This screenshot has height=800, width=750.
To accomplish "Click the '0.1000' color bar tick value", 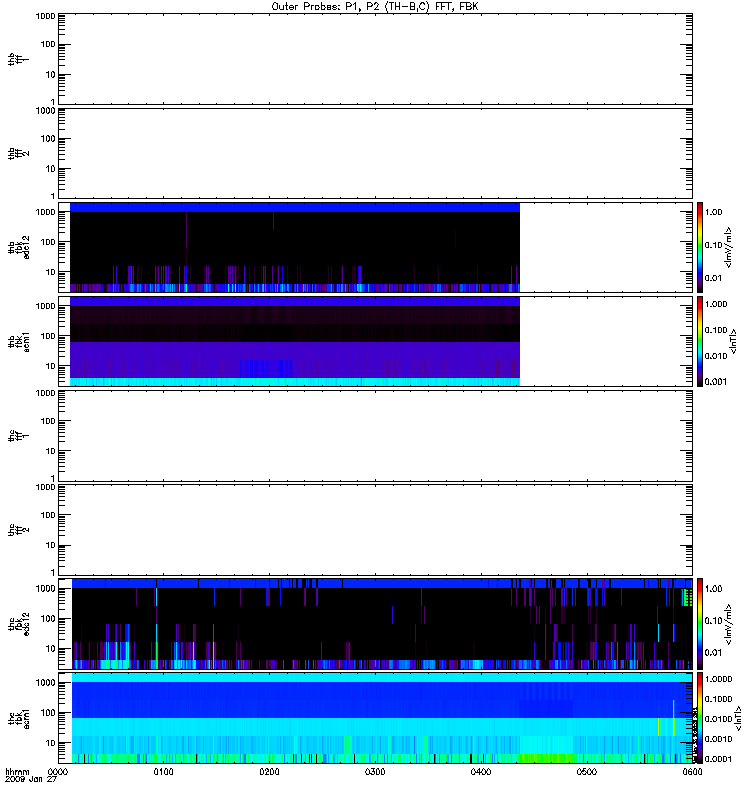I will pos(718,699).
